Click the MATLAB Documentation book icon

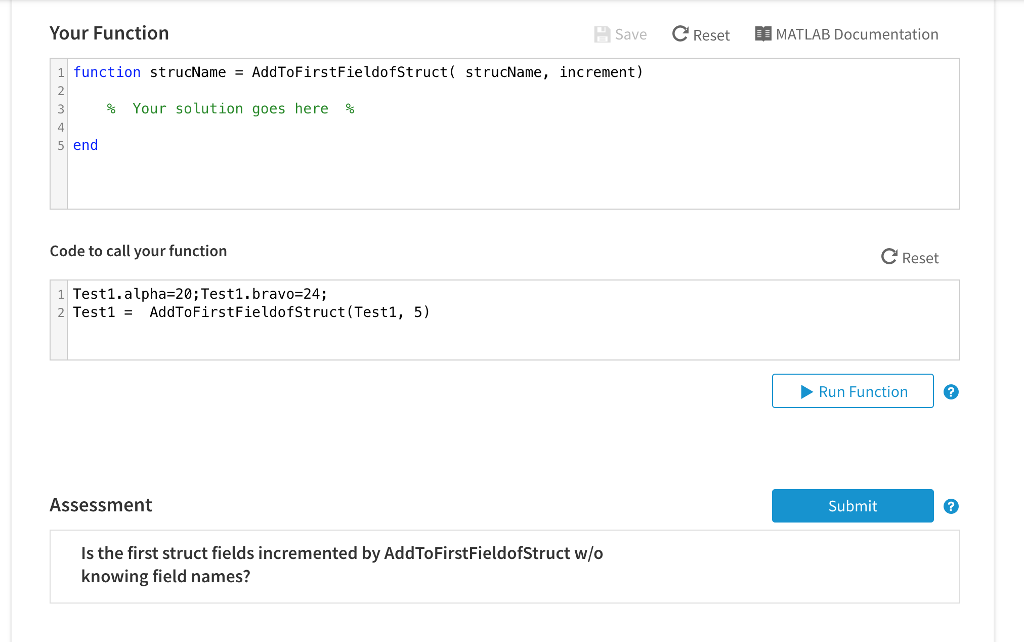point(763,34)
